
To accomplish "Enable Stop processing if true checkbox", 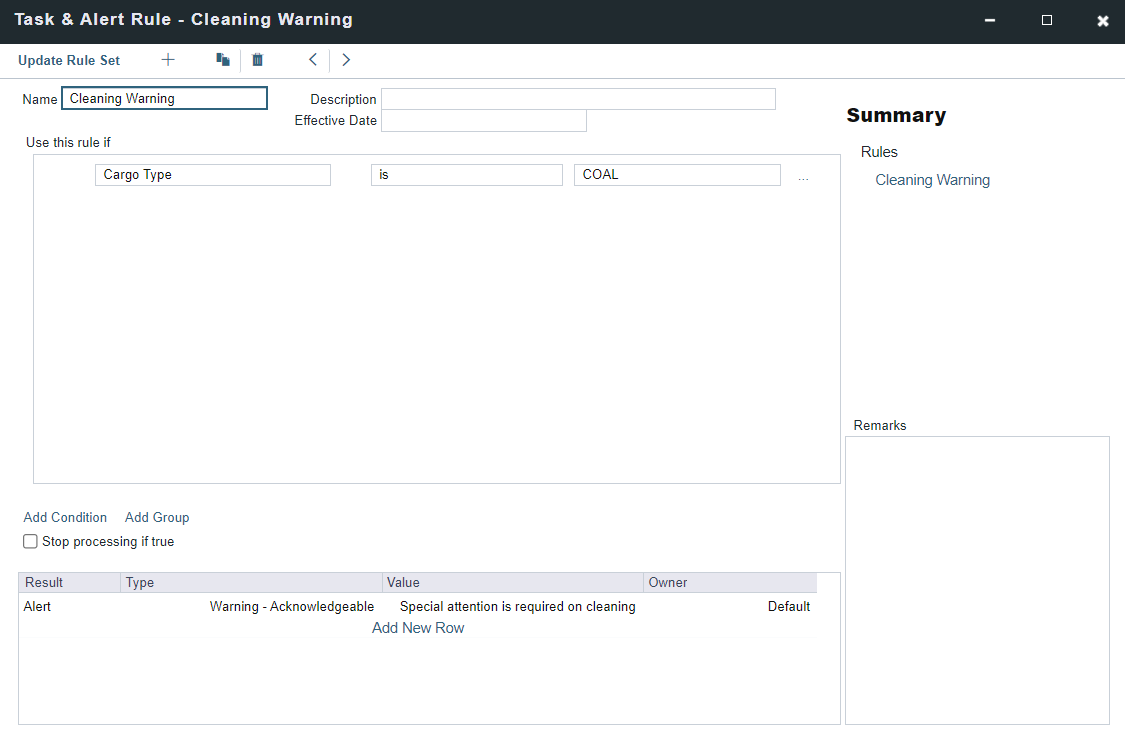I will click(30, 542).
